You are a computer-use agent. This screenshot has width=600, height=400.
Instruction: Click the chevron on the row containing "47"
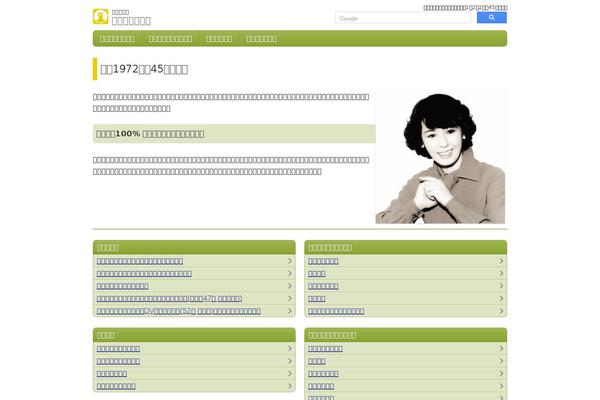[x=290, y=298]
